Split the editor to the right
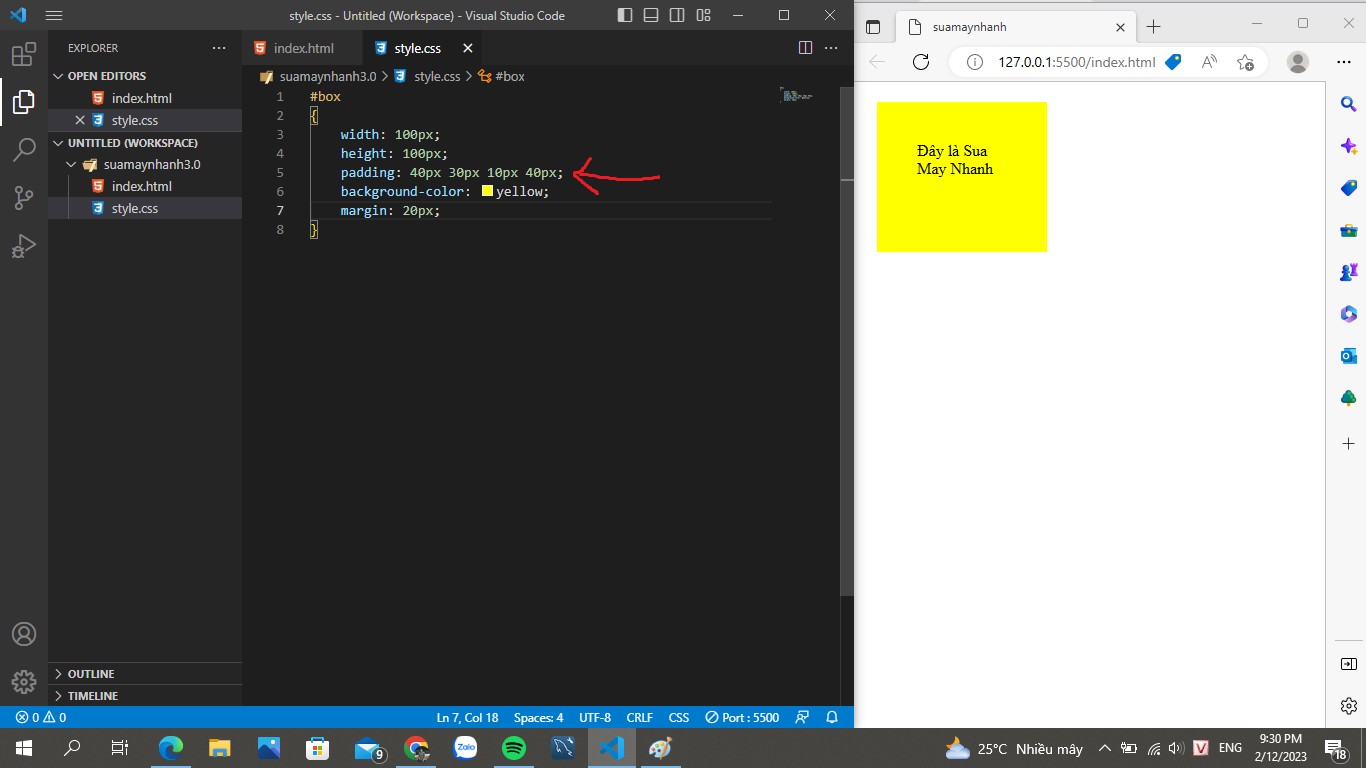 coord(805,48)
